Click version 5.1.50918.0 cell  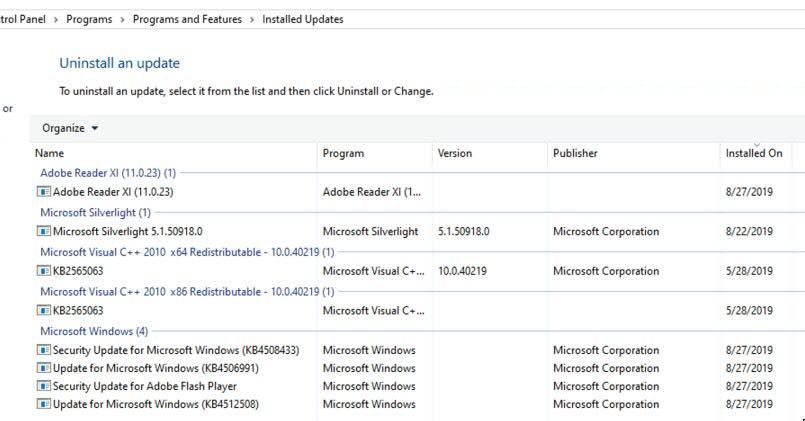click(x=464, y=232)
